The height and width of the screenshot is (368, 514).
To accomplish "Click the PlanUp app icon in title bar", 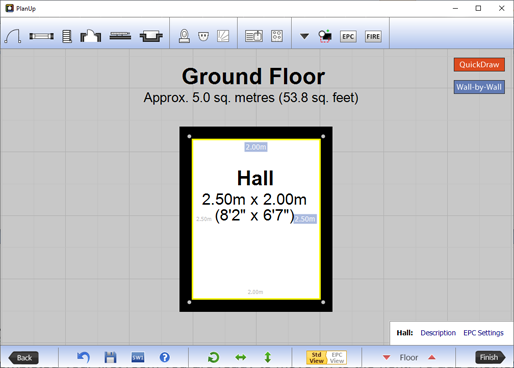I will [9, 8].
